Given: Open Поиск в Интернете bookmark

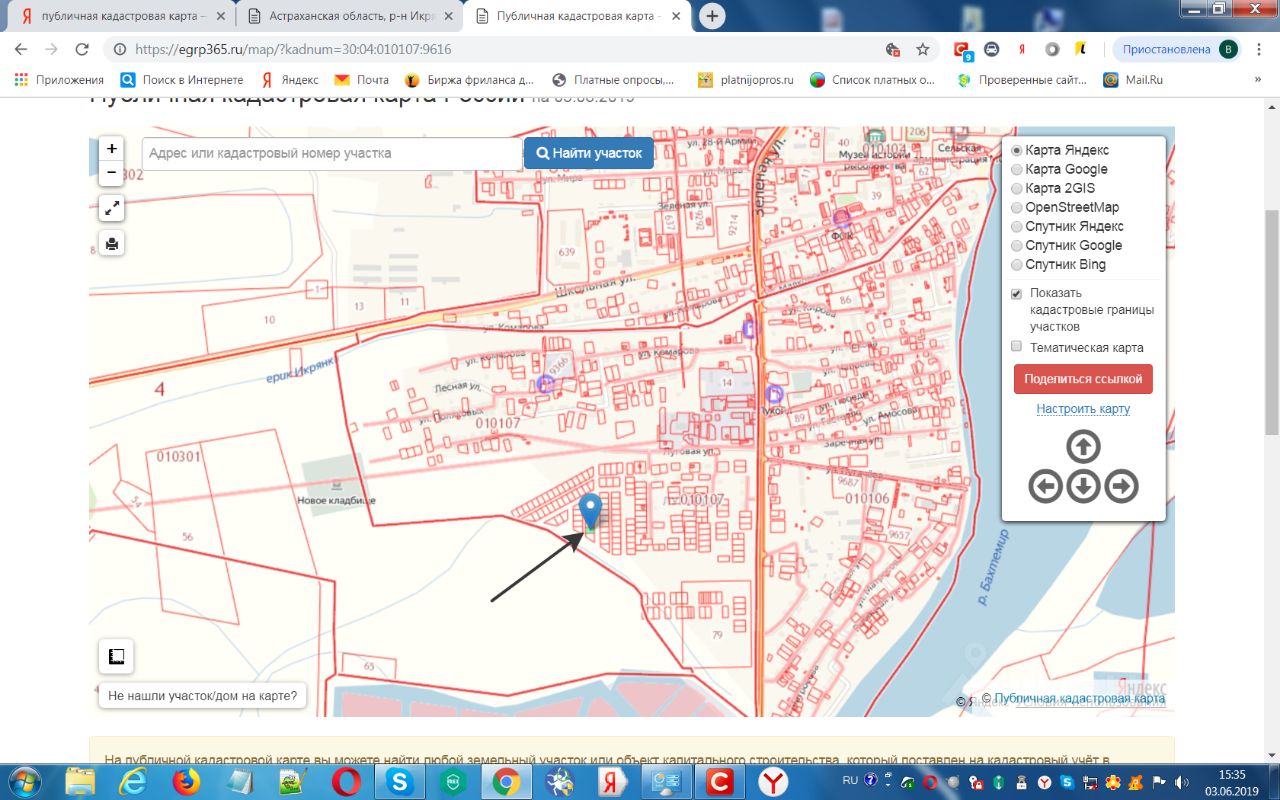Looking at the screenshot, I should pyautogui.click(x=181, y=80).
